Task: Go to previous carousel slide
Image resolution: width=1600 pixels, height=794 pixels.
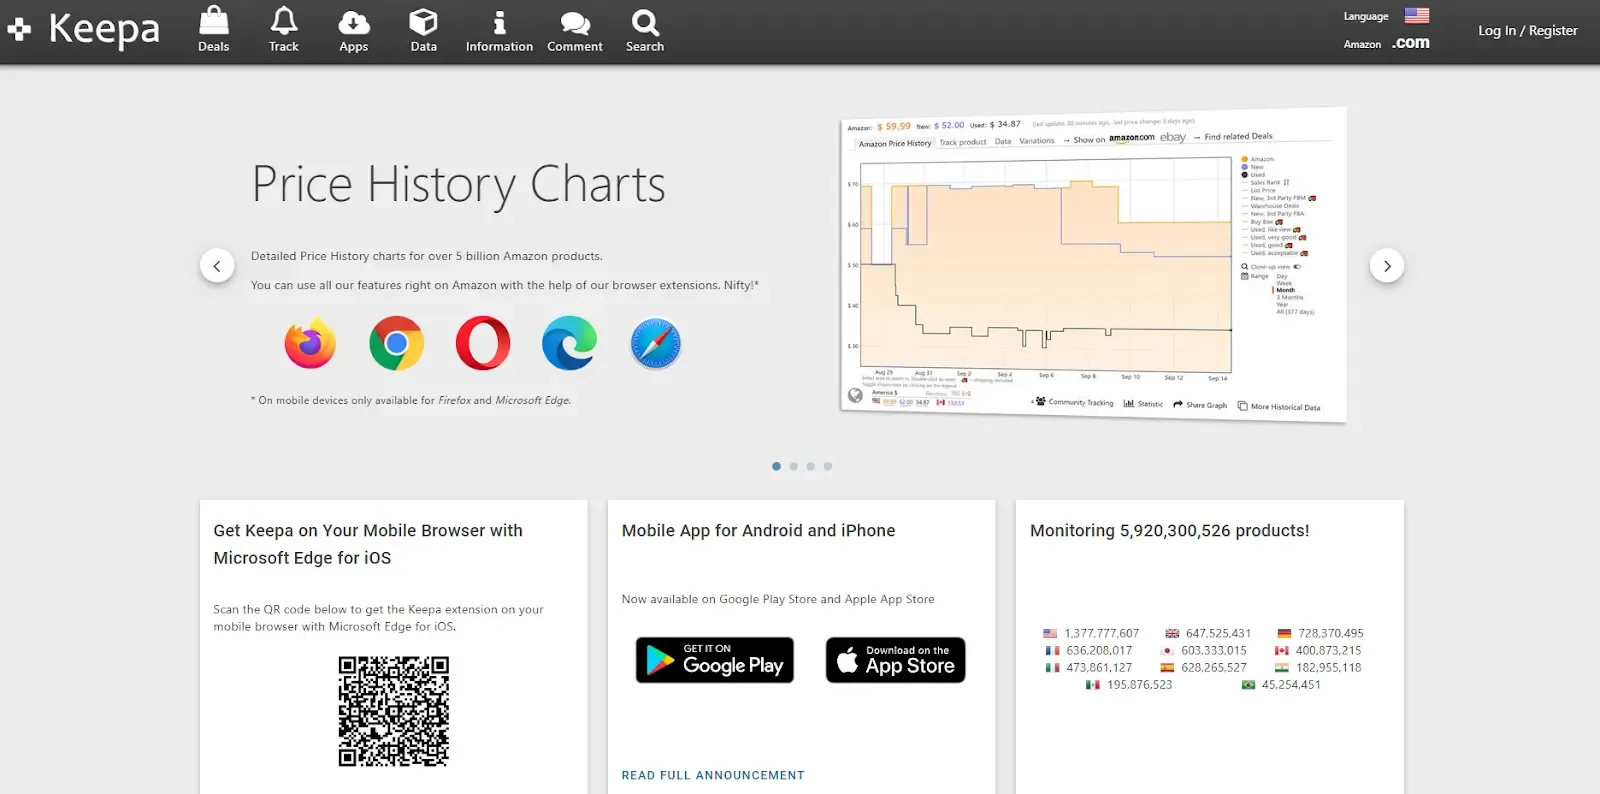Action: click(217, 266)
